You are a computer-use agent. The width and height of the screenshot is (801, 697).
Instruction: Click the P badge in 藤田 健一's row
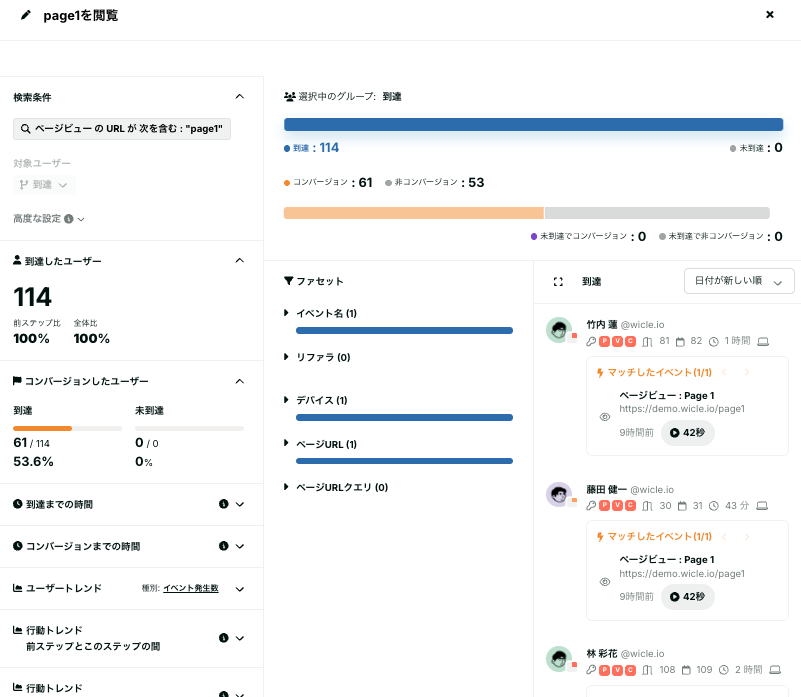click(604, 505)
